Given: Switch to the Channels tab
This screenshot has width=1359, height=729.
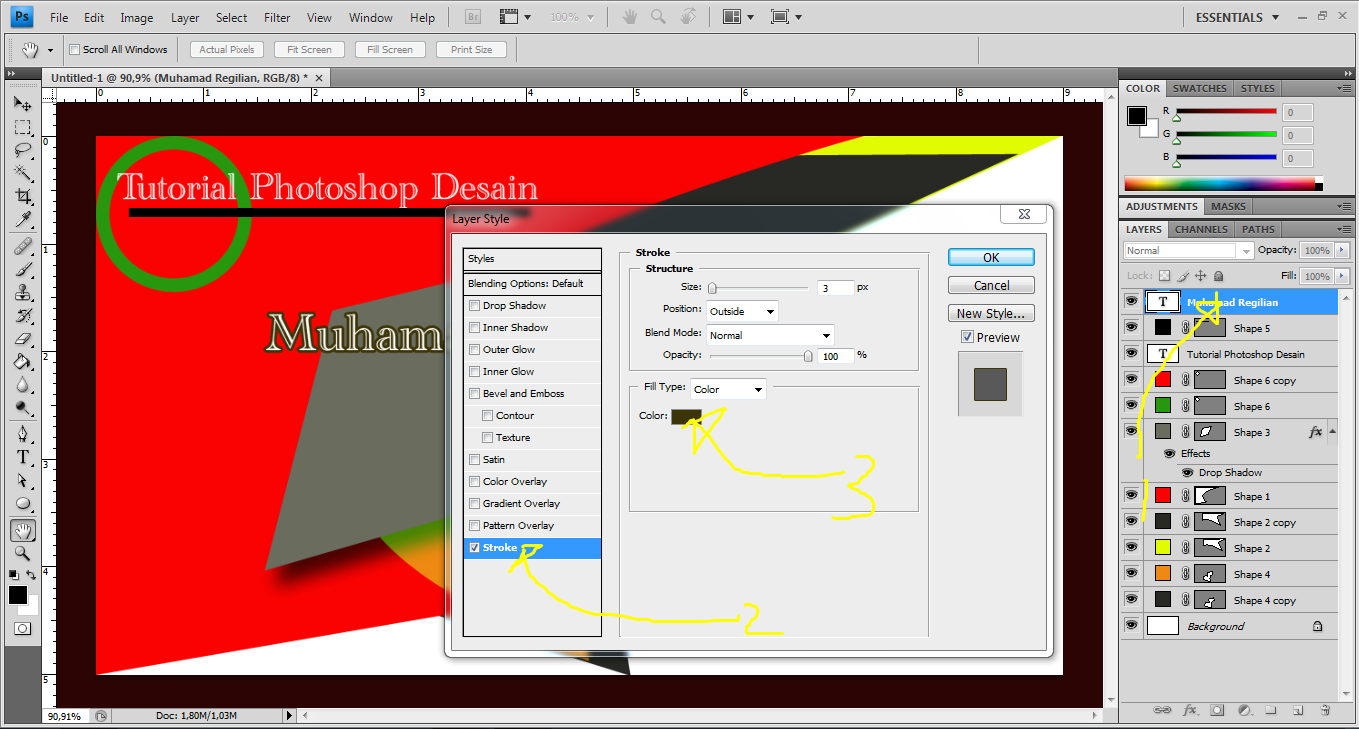Looking at the screenshot, I should 1200,229.
